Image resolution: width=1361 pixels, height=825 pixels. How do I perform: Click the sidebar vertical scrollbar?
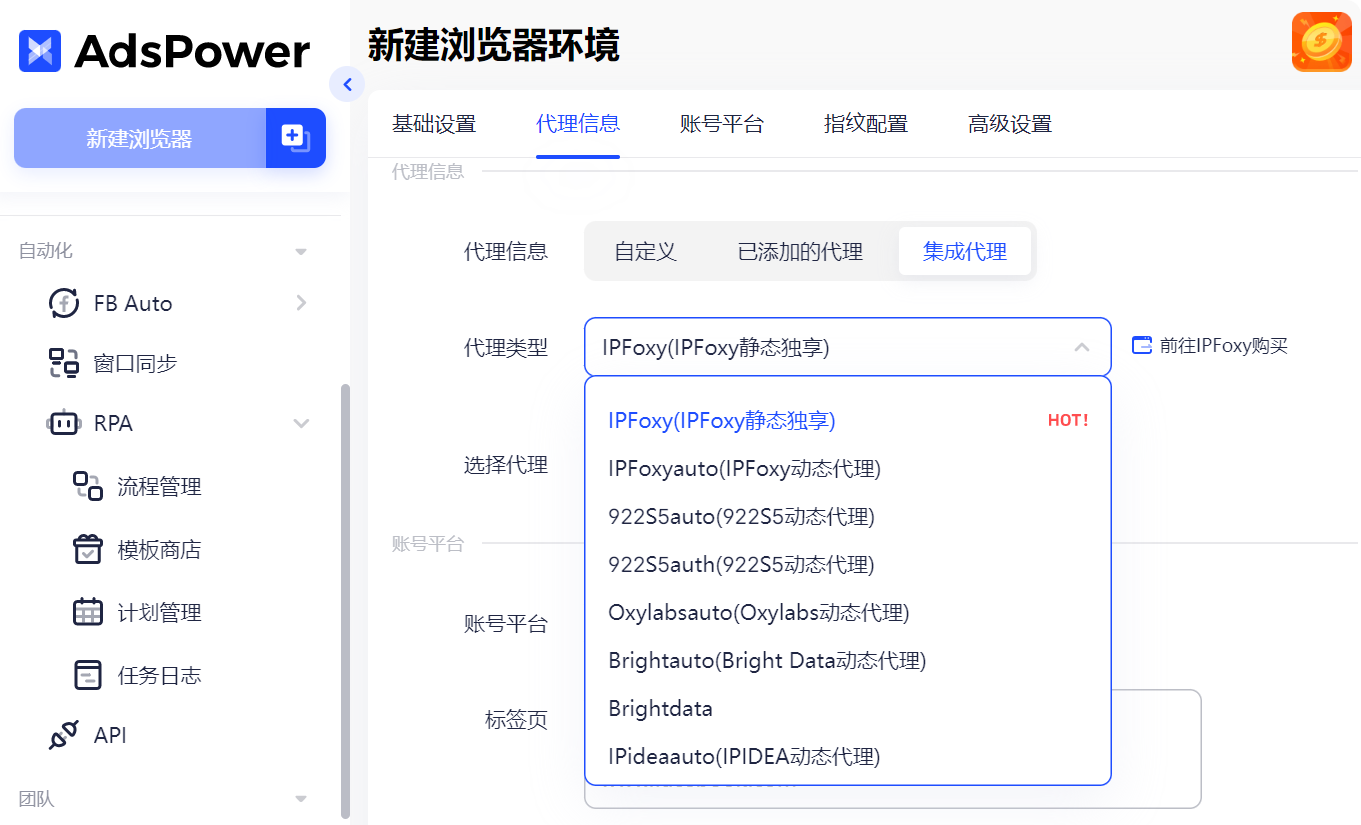pos(346,601)
